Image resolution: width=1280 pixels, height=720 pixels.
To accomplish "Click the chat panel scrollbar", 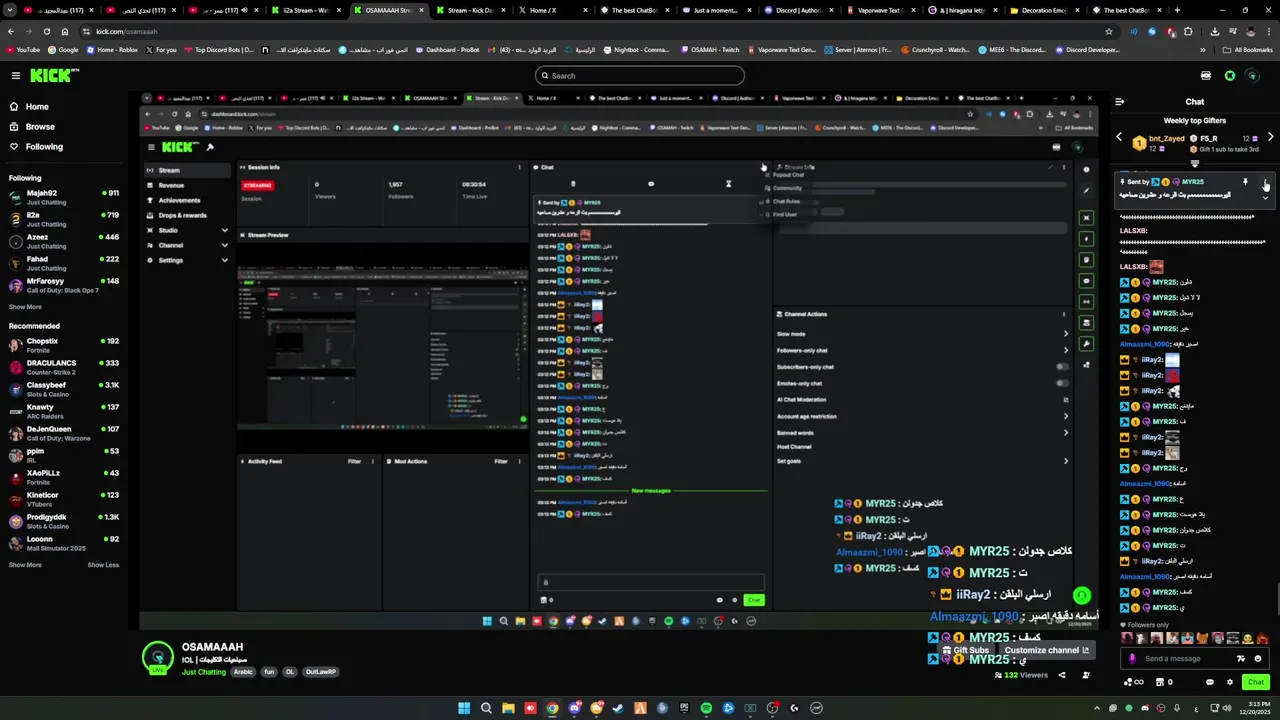I will pyautogui.click(x=1277, y=598).
